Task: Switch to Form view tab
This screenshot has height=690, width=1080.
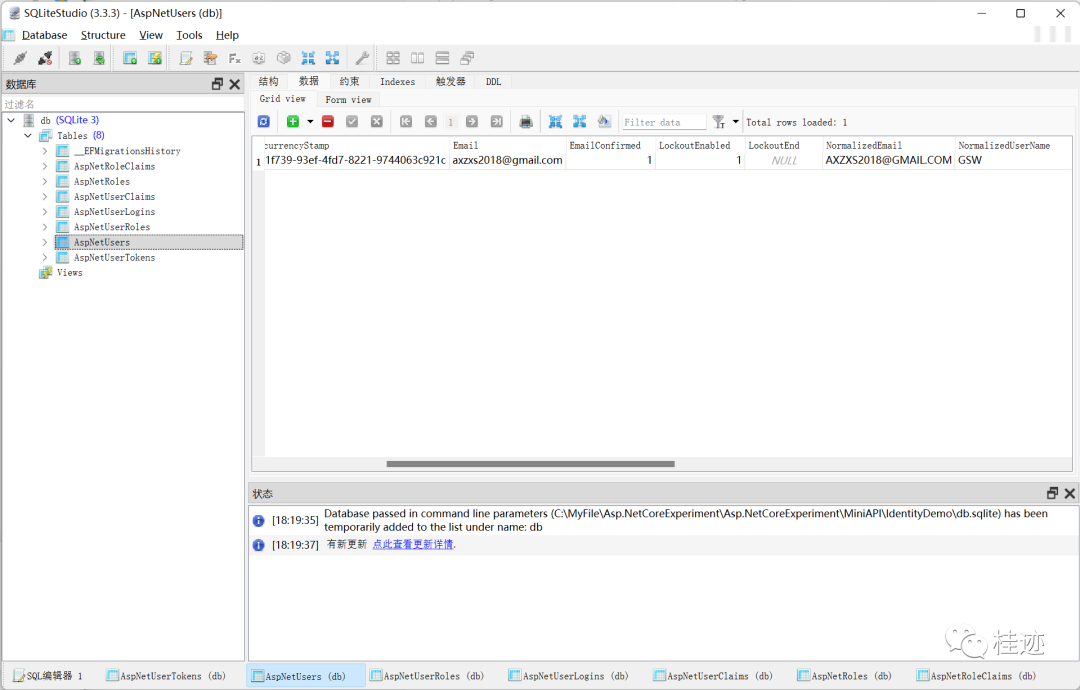Action: point(349,100)
